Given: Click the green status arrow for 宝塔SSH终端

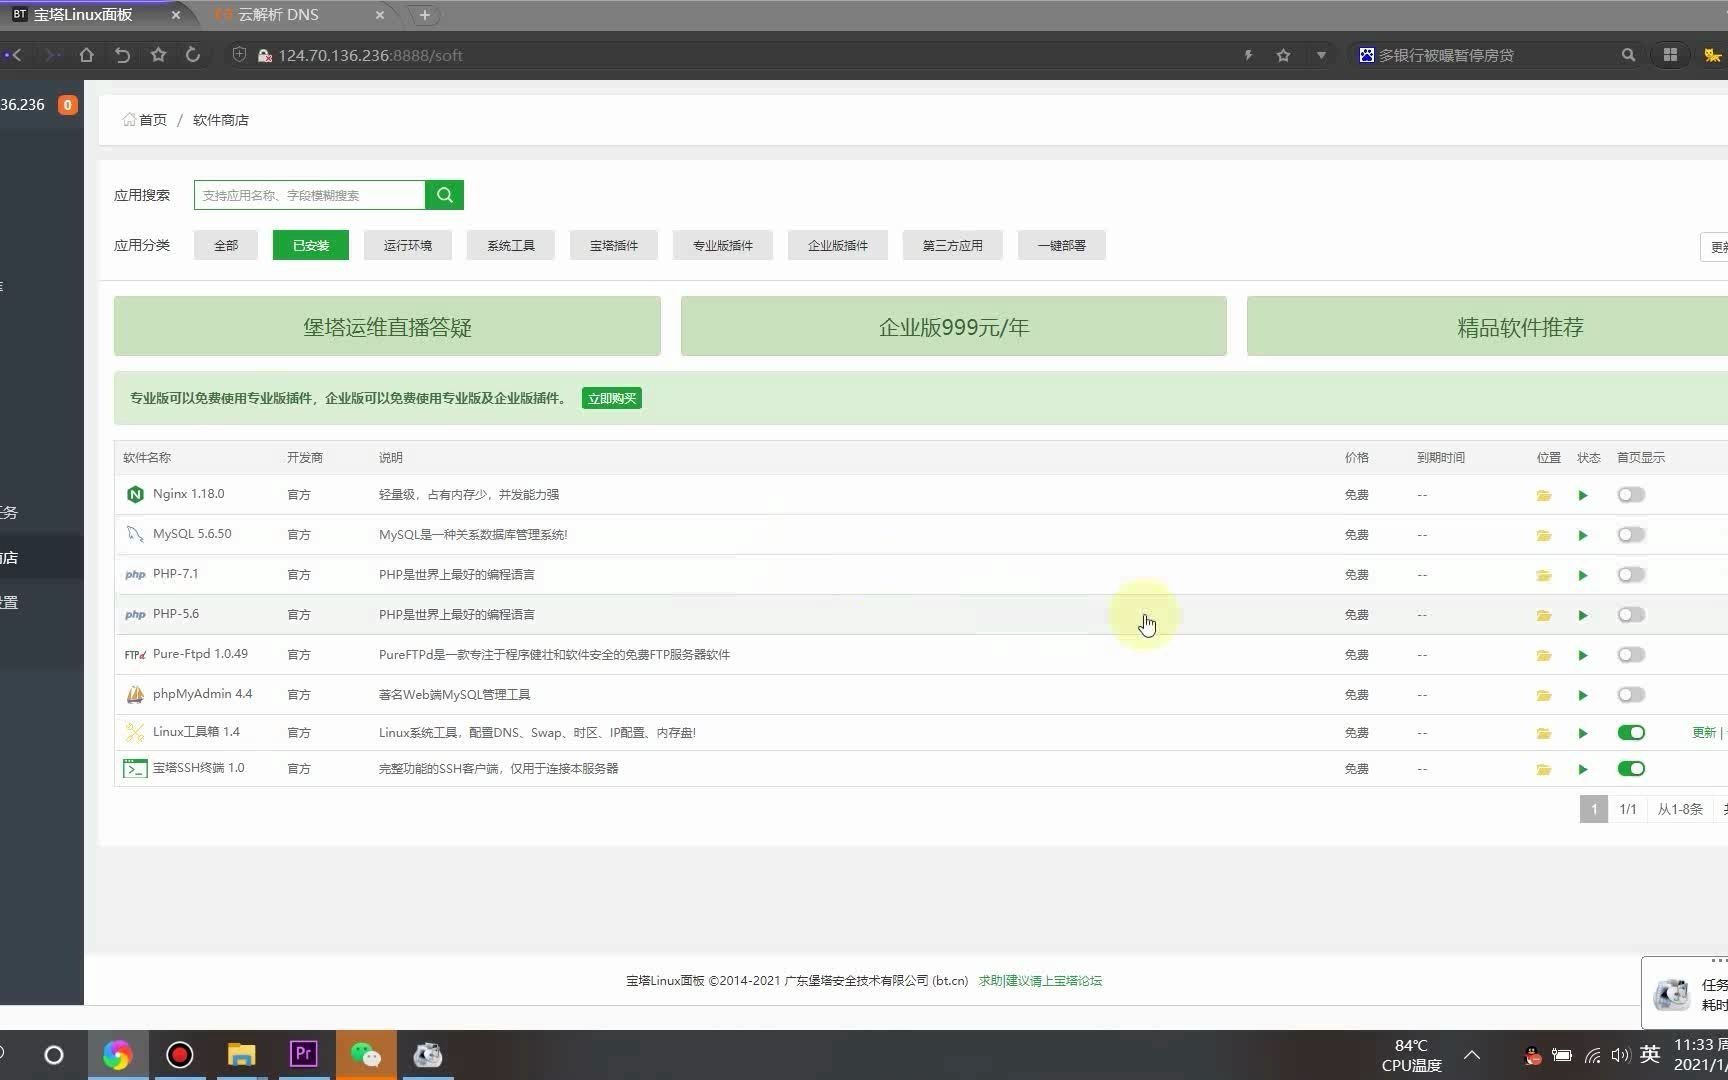Looking at the screenshot, I should pos(1583,769).
